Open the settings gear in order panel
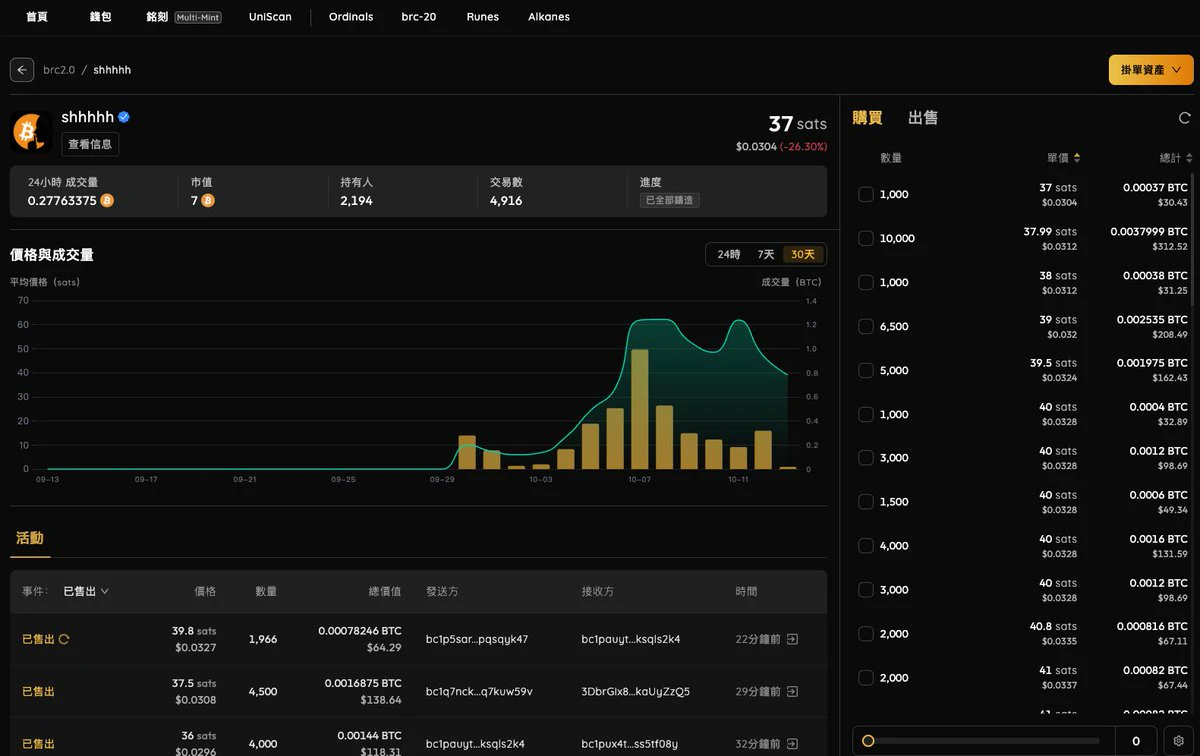This screenshot has height=756, width=1200. [1179, 741]
